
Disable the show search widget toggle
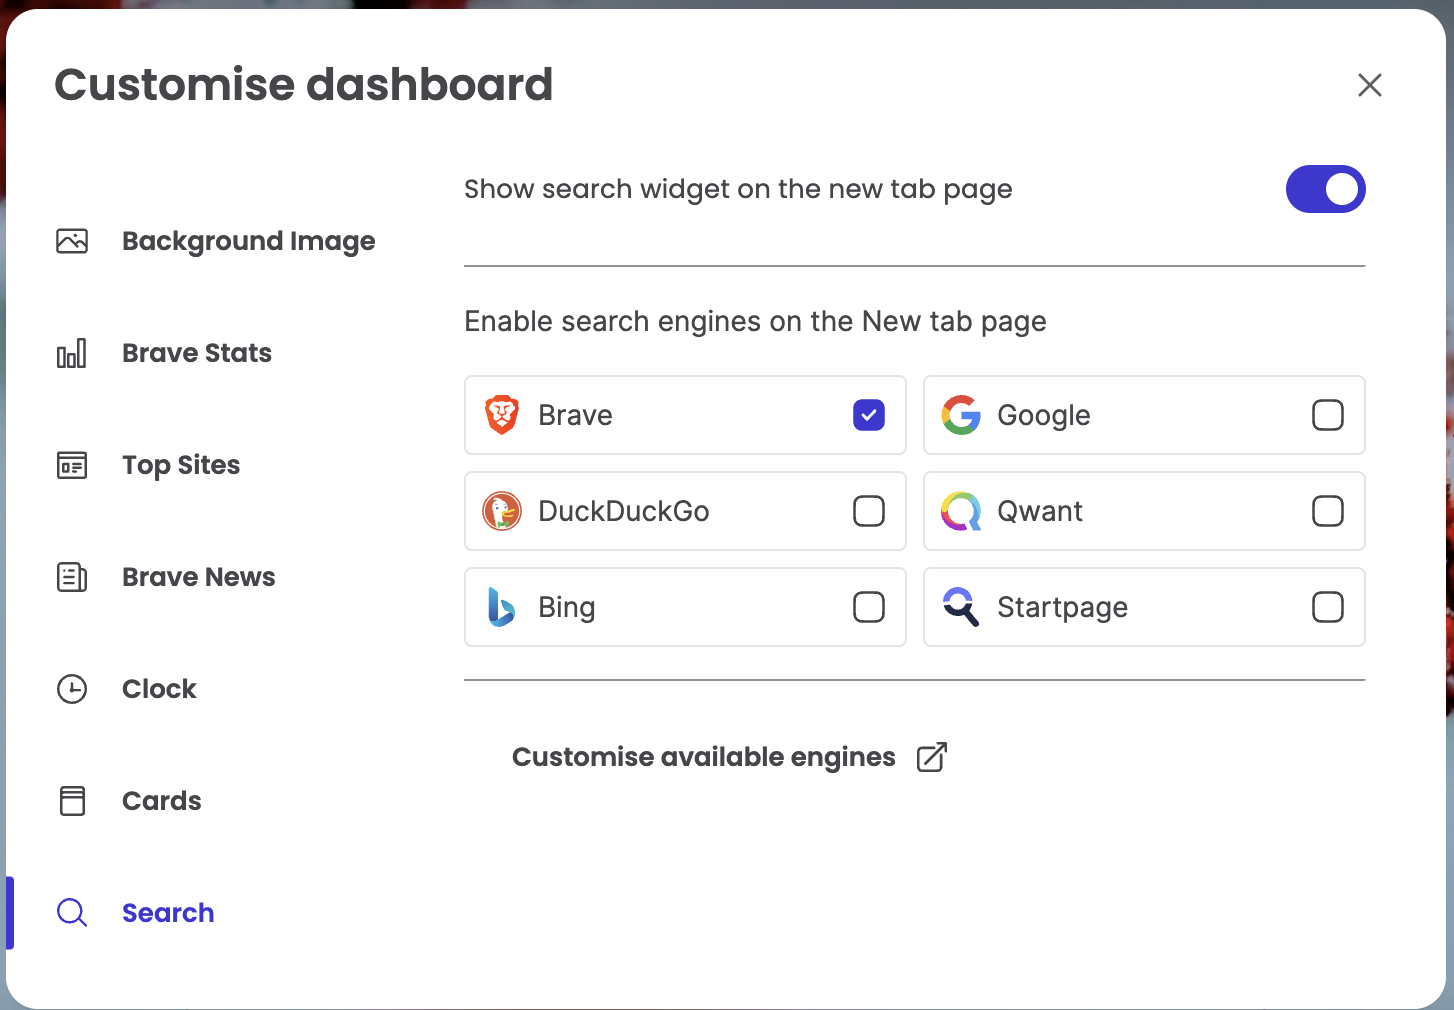pyautogui.click(x=1325, y=189)
